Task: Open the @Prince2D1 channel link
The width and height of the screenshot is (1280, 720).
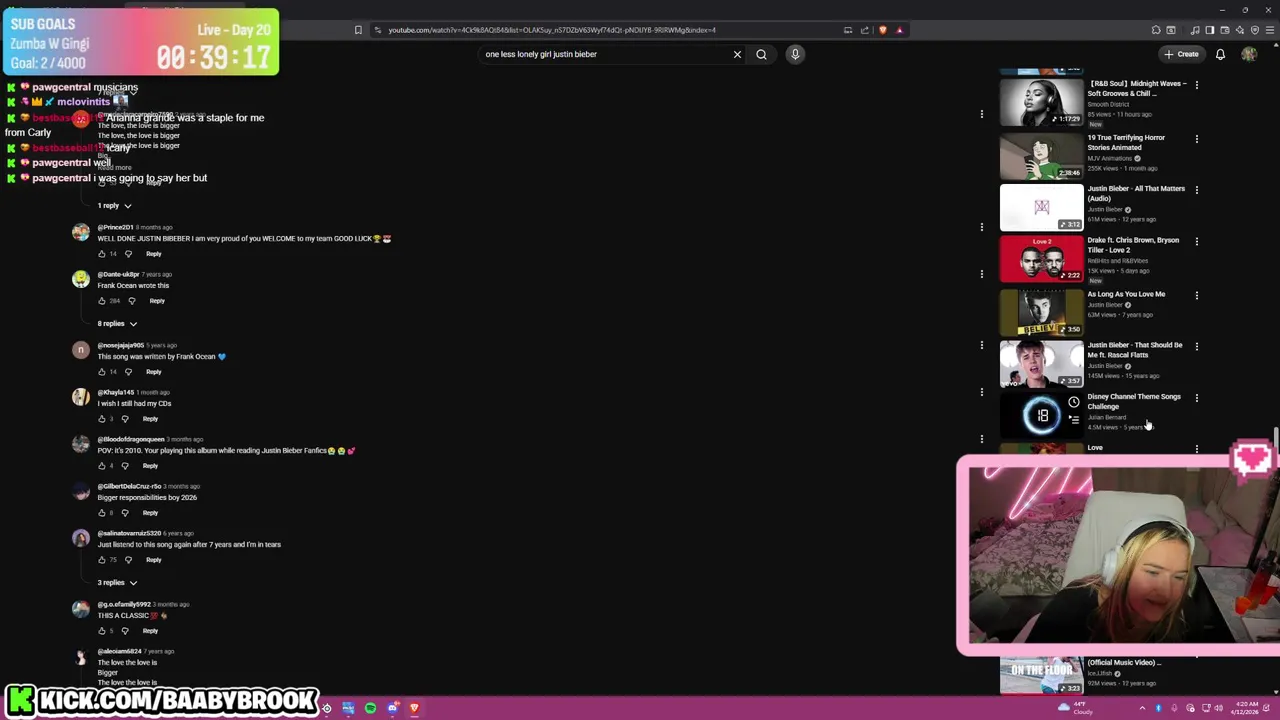Action: click(115, 227)
